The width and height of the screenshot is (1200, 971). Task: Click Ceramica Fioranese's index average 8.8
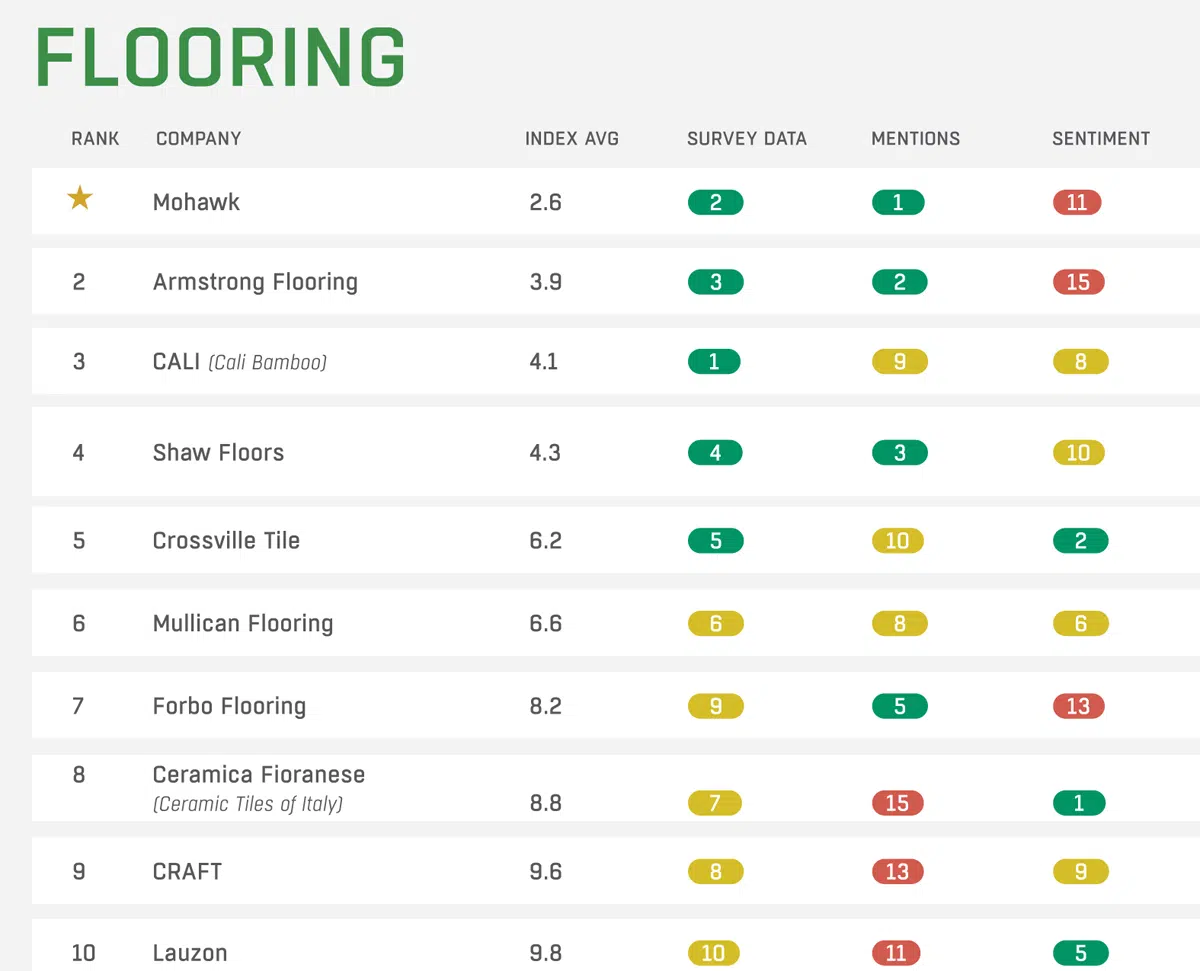546,803
